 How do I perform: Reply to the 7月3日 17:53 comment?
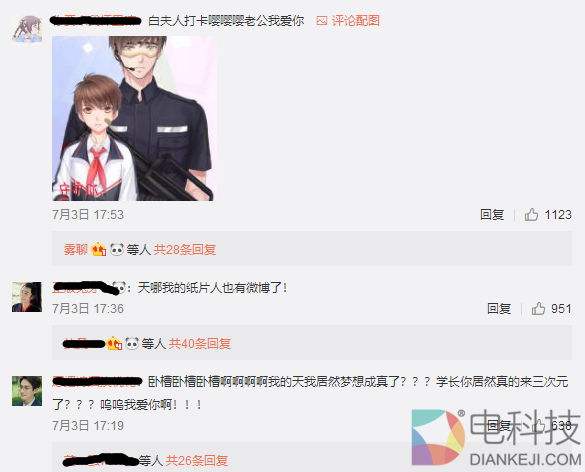pyautogui.click(x=492, y=215)
